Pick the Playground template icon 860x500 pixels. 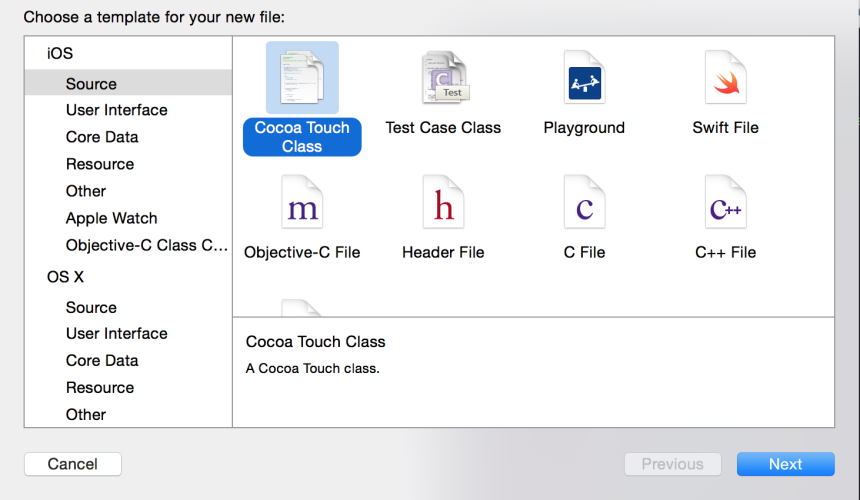pos(585,77)
